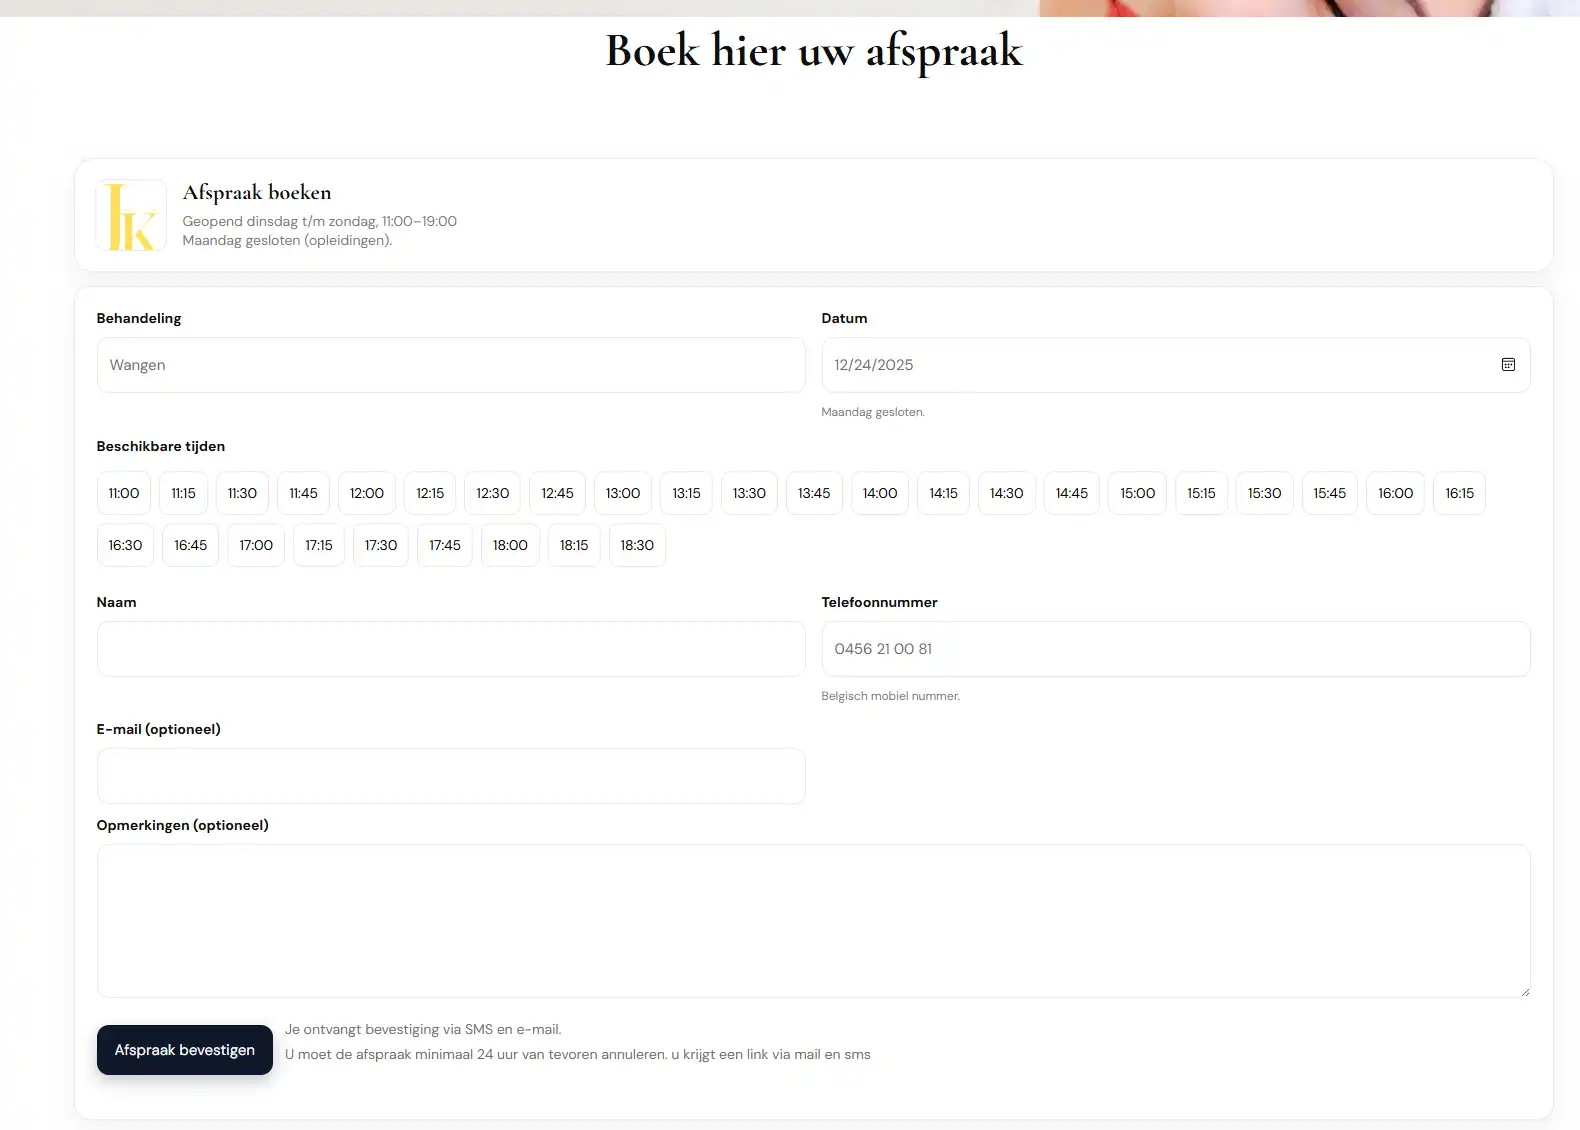
Task: Click inside the Opmerkingen text area
Action: pos(812,920)
